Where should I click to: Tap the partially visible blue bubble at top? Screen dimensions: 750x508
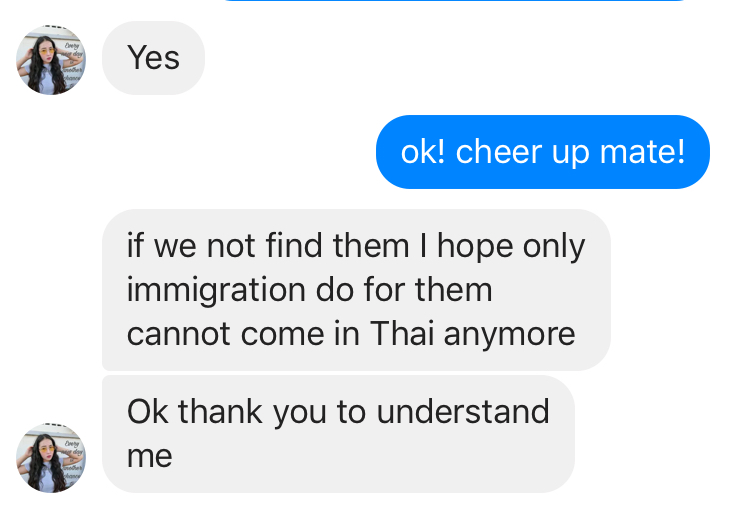455,1
